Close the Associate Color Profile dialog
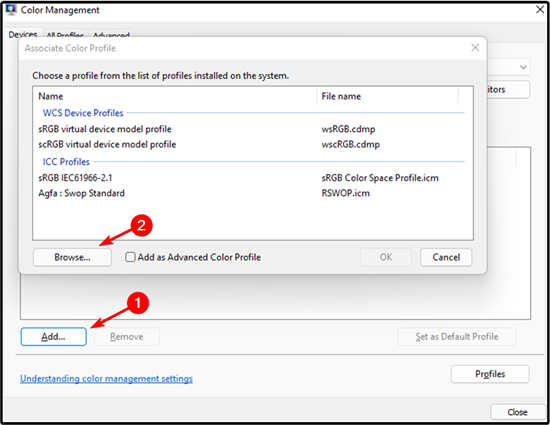Image resolution: width=550 pixels, height=425 pixels. coord(475,48)
